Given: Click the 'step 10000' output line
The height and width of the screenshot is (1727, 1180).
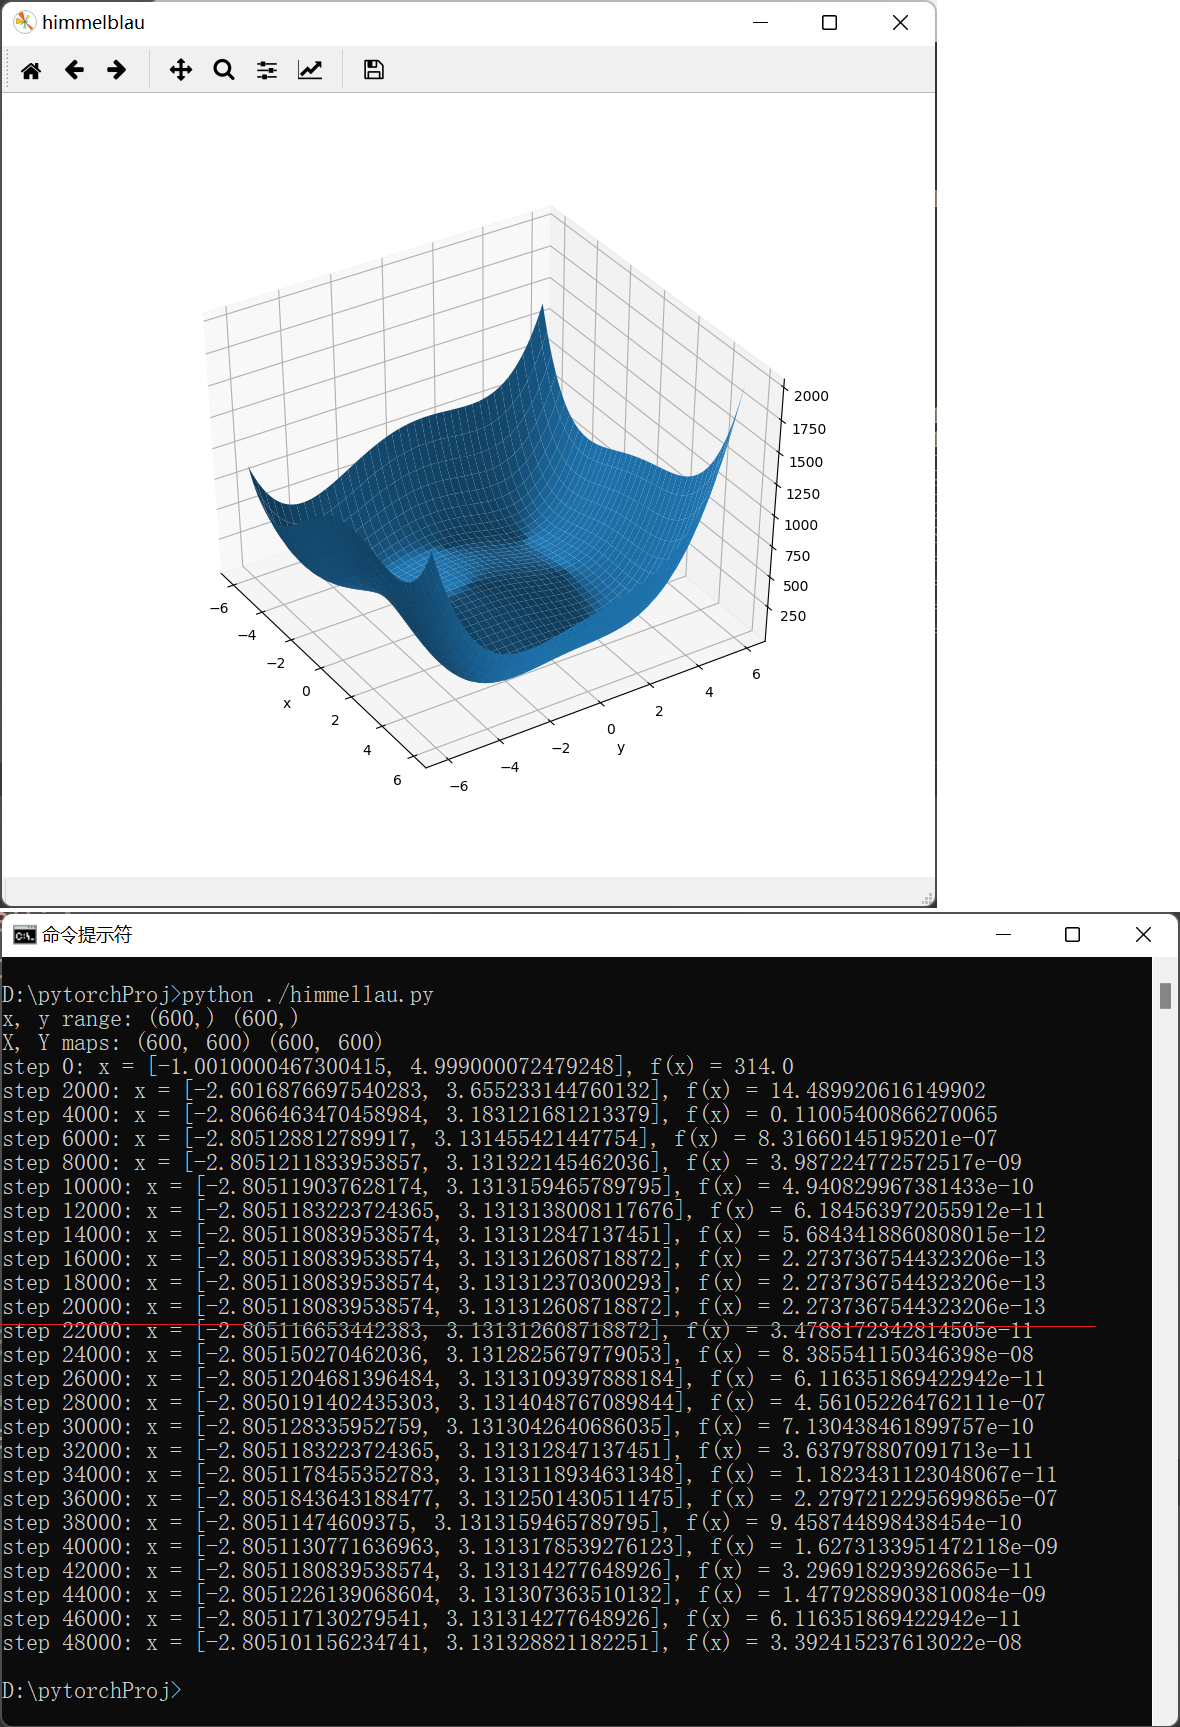Looking at the screenshot, I should coord(518,1187).
